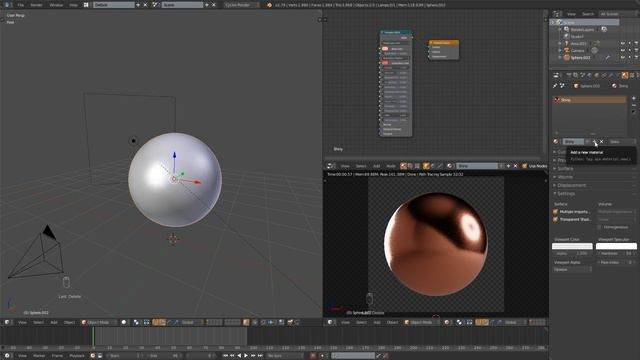Click Add a new material plus button
The width and height of the screenshot is (640, 360).
[595, 142]
